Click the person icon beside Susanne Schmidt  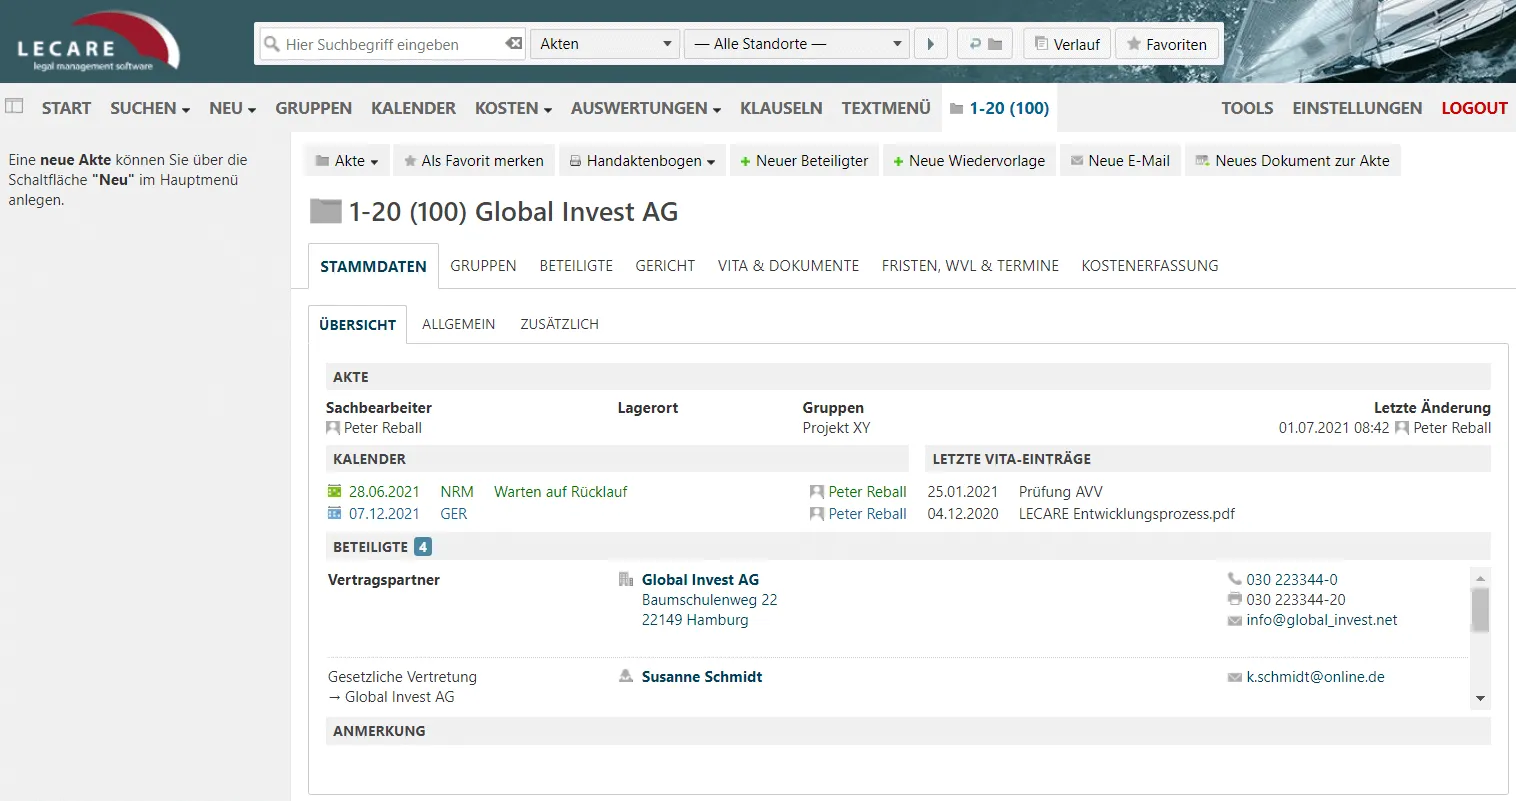(626, 676)
